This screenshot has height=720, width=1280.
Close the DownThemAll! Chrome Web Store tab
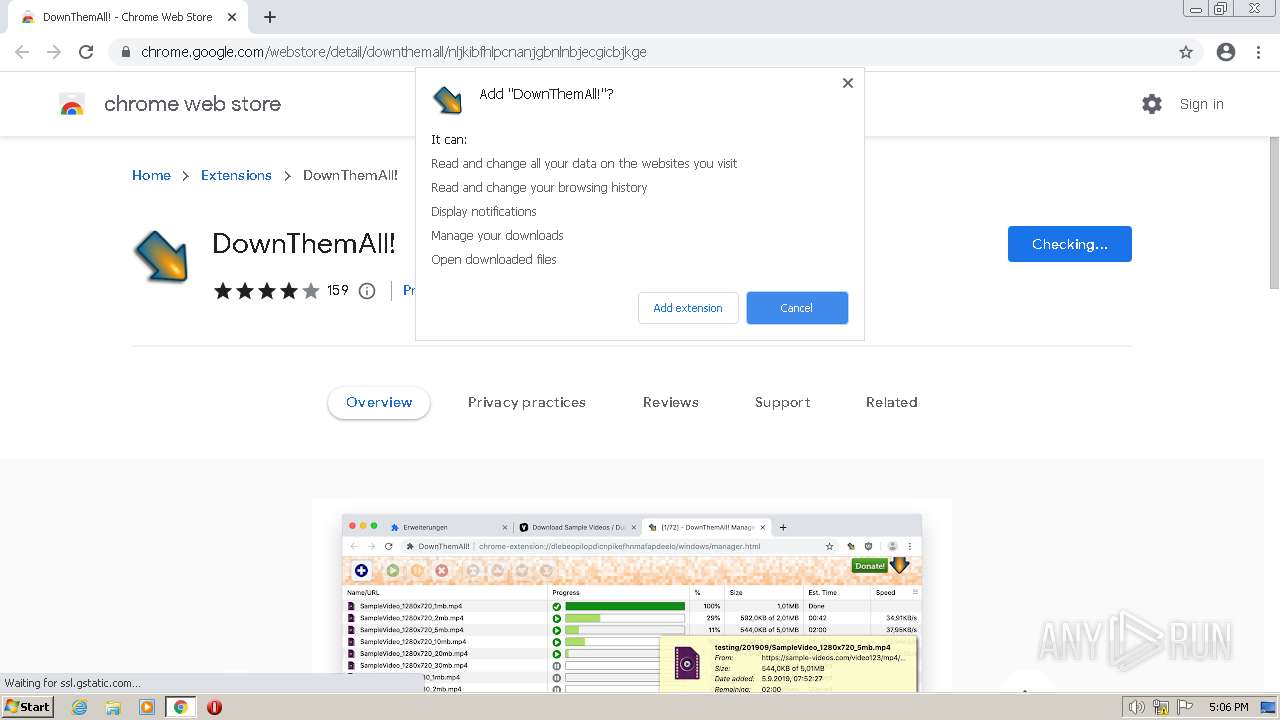click(232, 17)
